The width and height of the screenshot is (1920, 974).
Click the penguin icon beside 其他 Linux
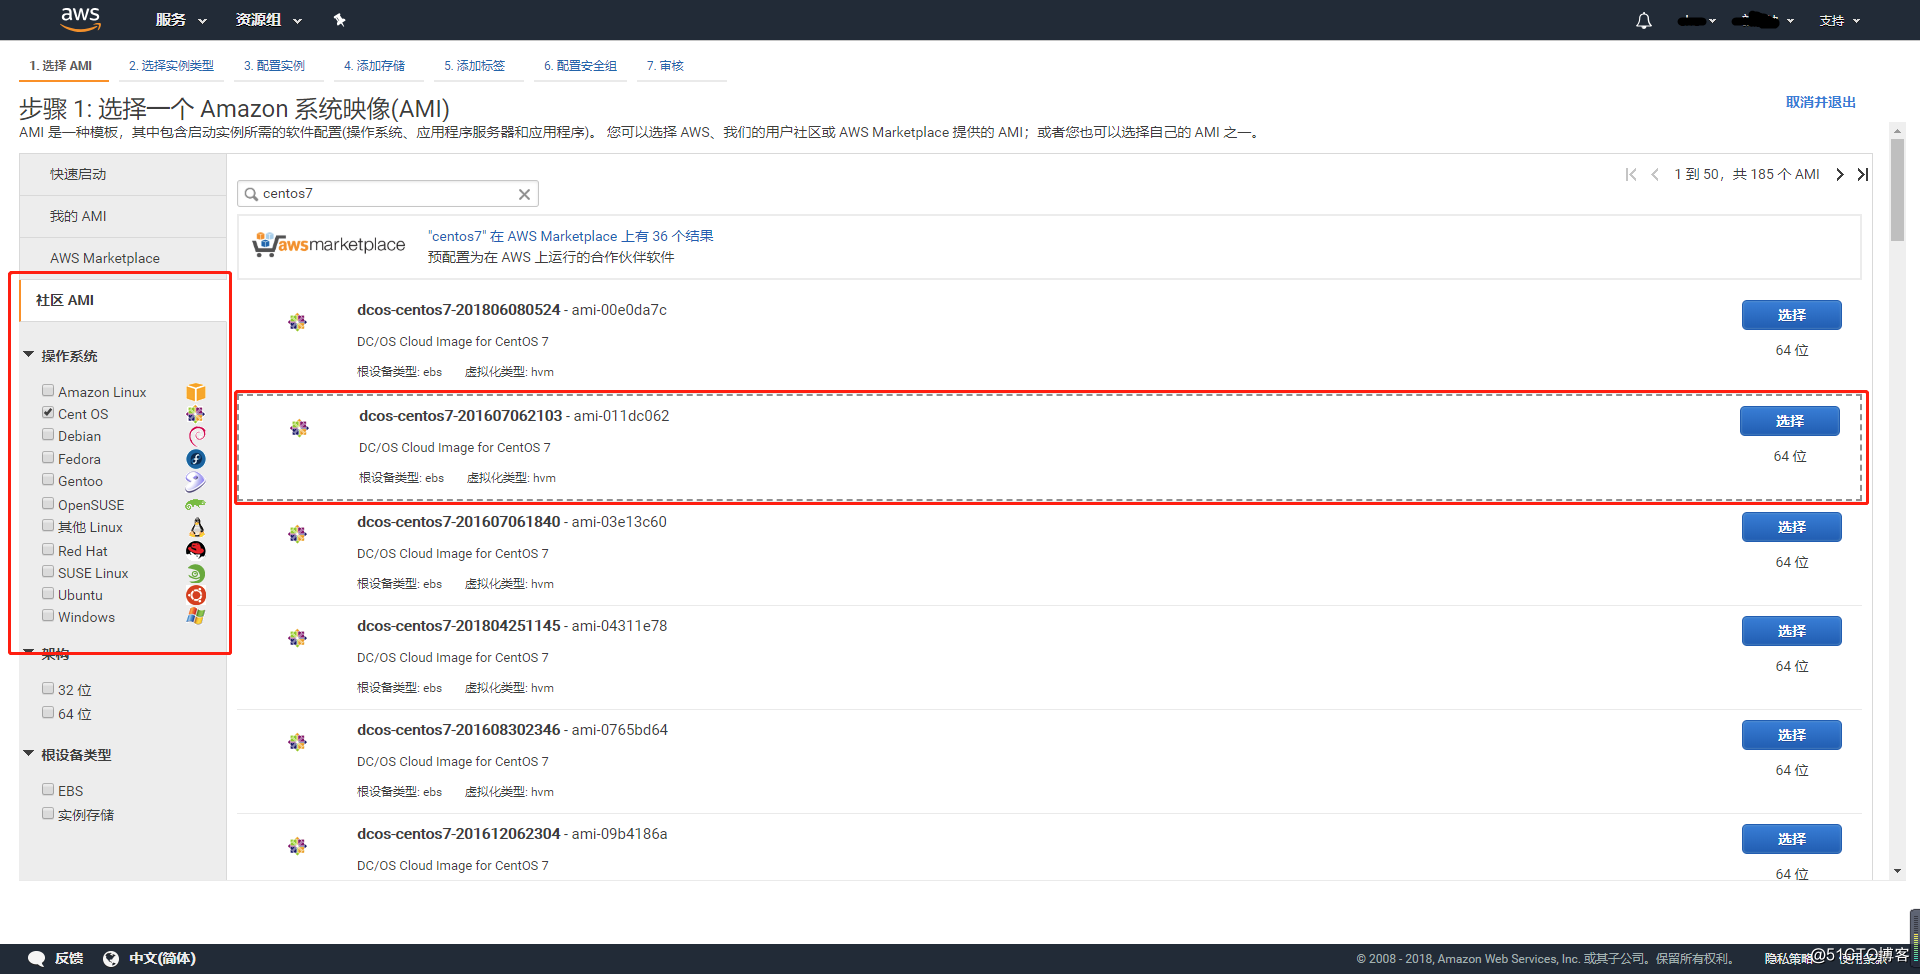pyautogui.click(x=197, y=527)
